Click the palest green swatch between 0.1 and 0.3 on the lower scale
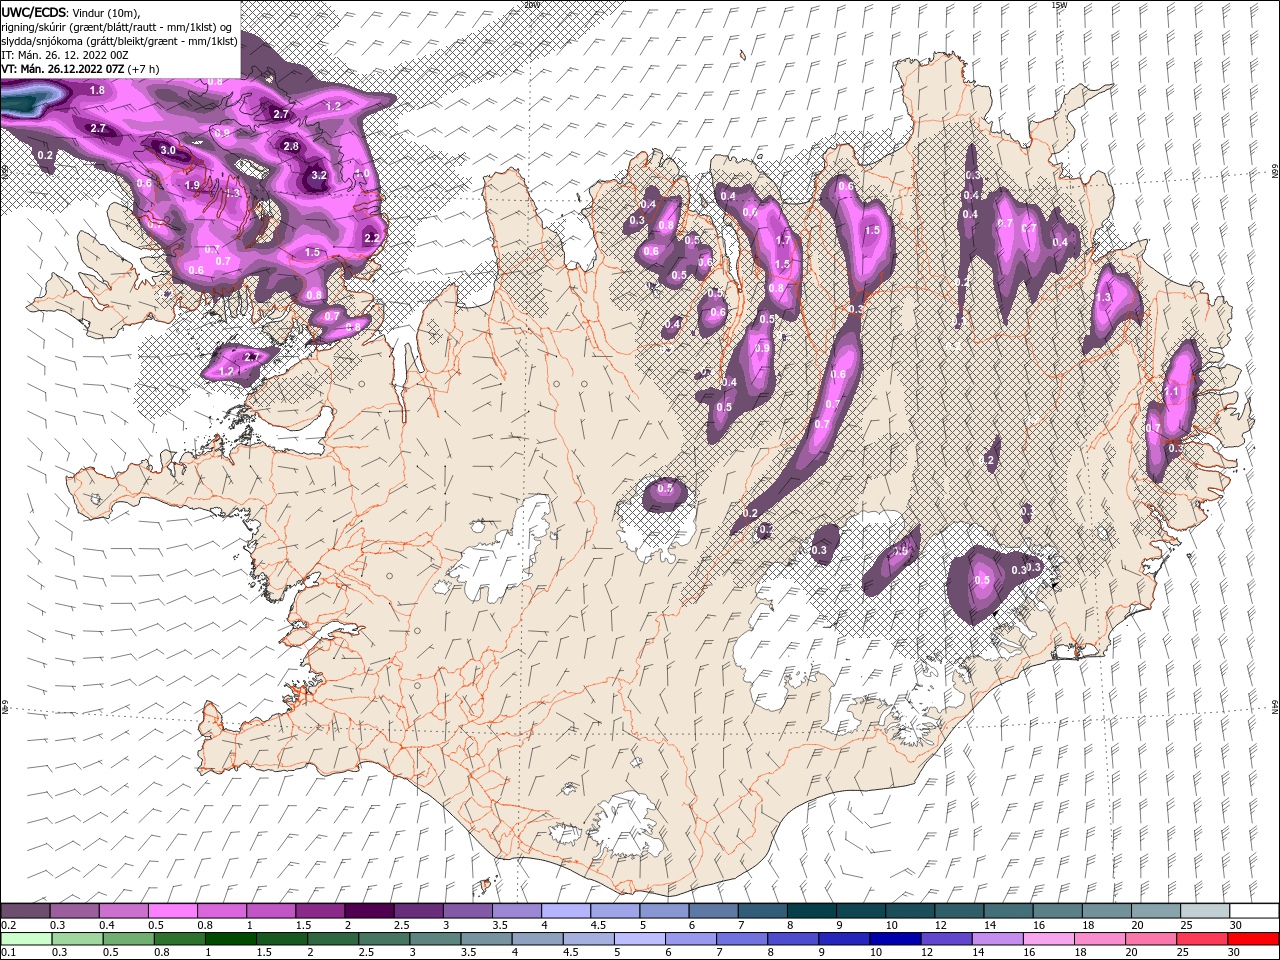The image size is (1280, 960). (x=26, y=939)
